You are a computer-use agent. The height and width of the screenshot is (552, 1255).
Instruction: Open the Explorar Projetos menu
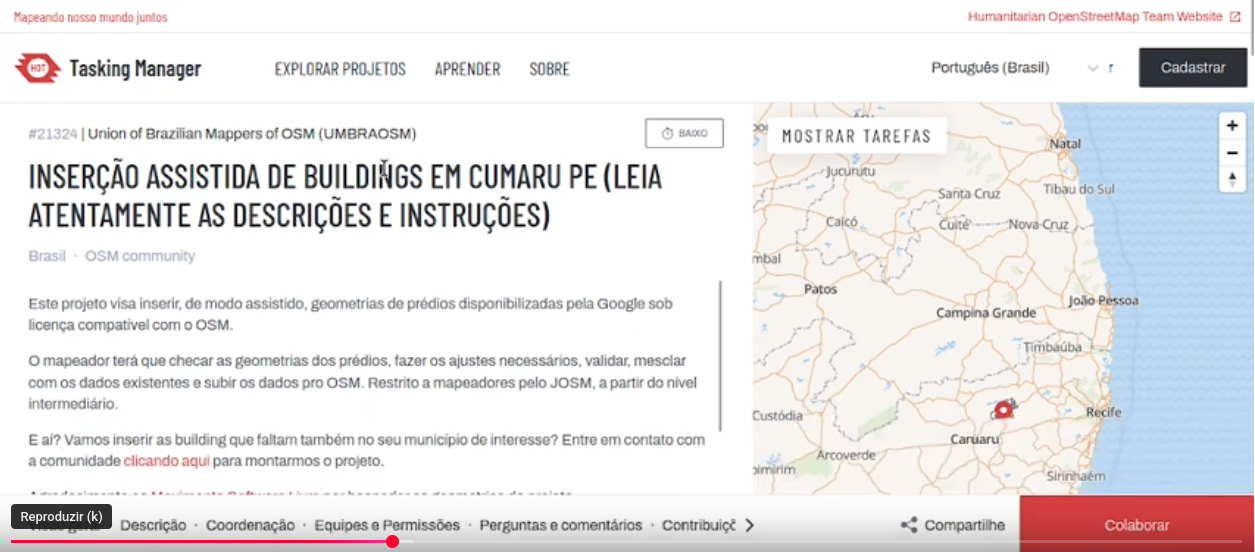pos(340,69)
